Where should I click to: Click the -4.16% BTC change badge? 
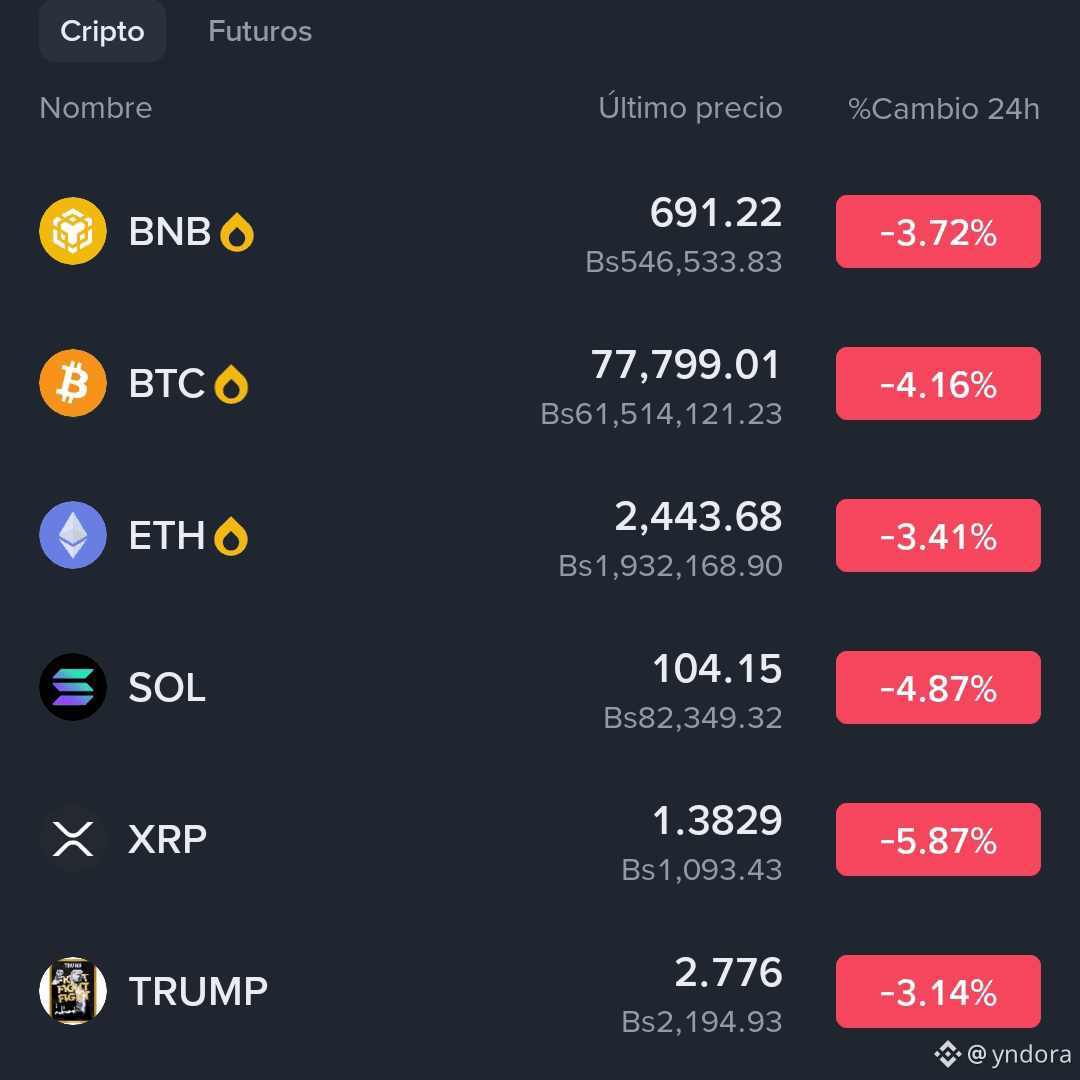click(938, 384)
